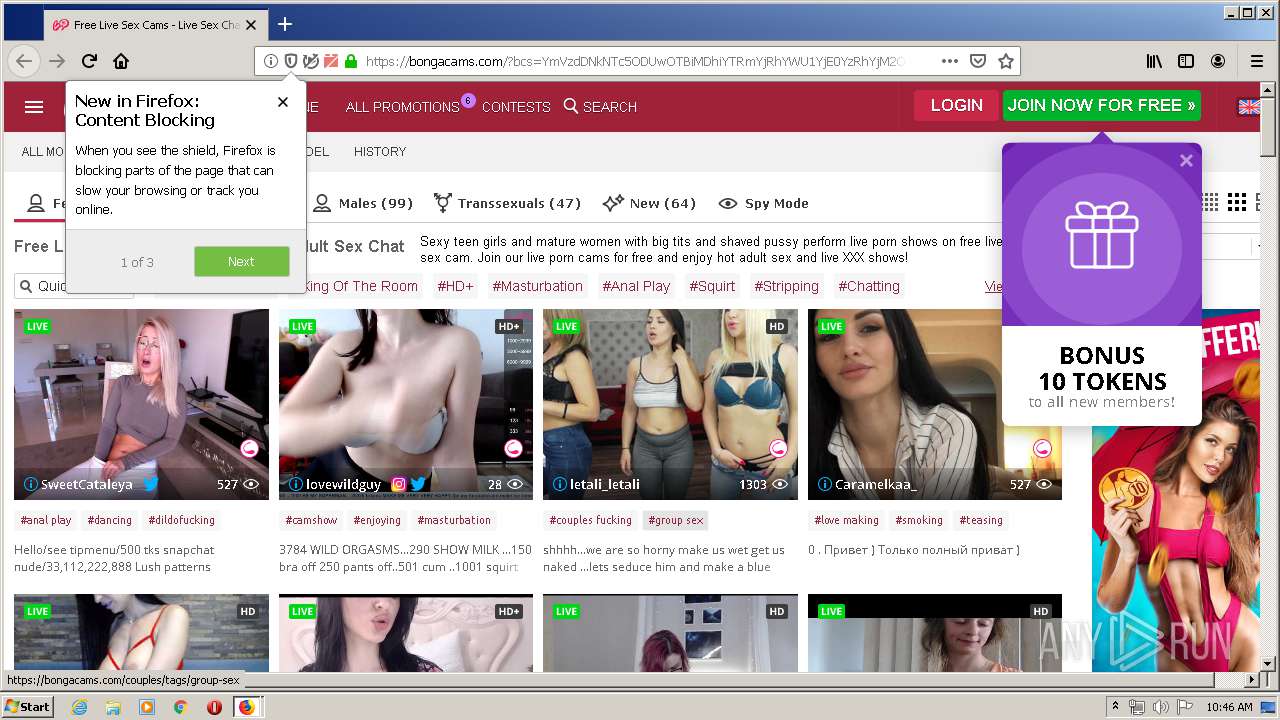Bookmark this page with the star
The image size is (1280, 720).
(x=1006, y=61)
